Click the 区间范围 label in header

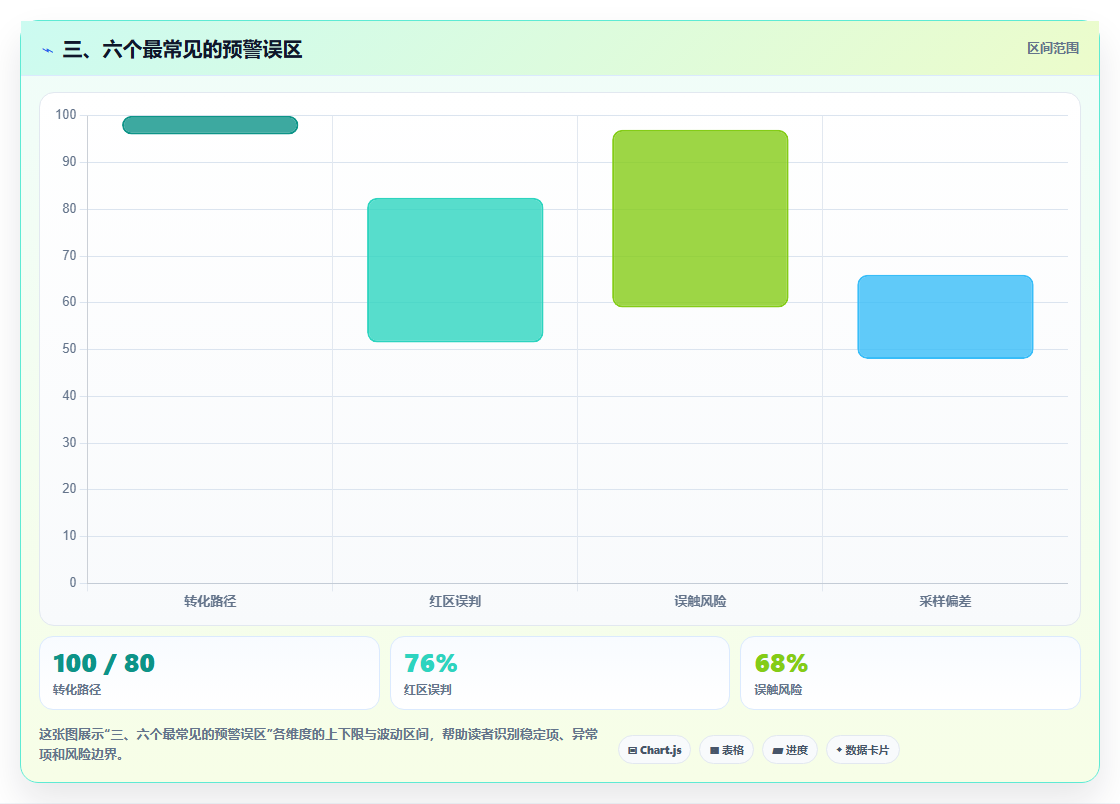pyautogui.click(x=1053, y=49)
